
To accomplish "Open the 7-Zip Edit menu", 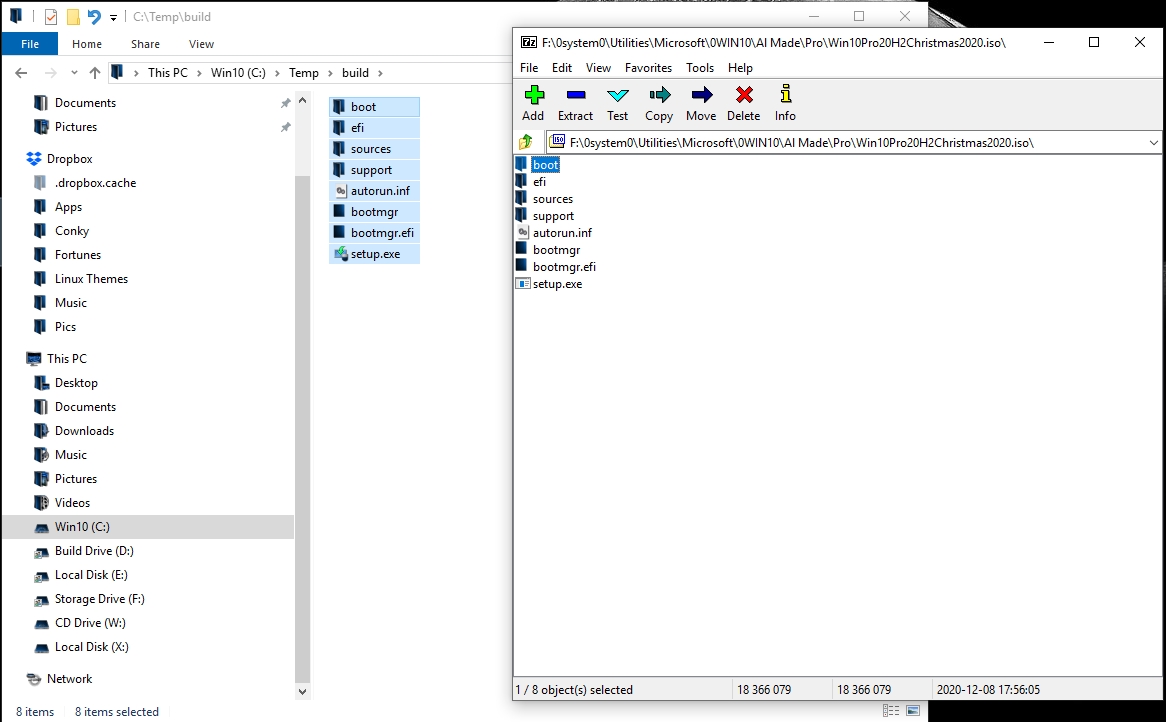I will pyautogui.click(x=561, y=68).
